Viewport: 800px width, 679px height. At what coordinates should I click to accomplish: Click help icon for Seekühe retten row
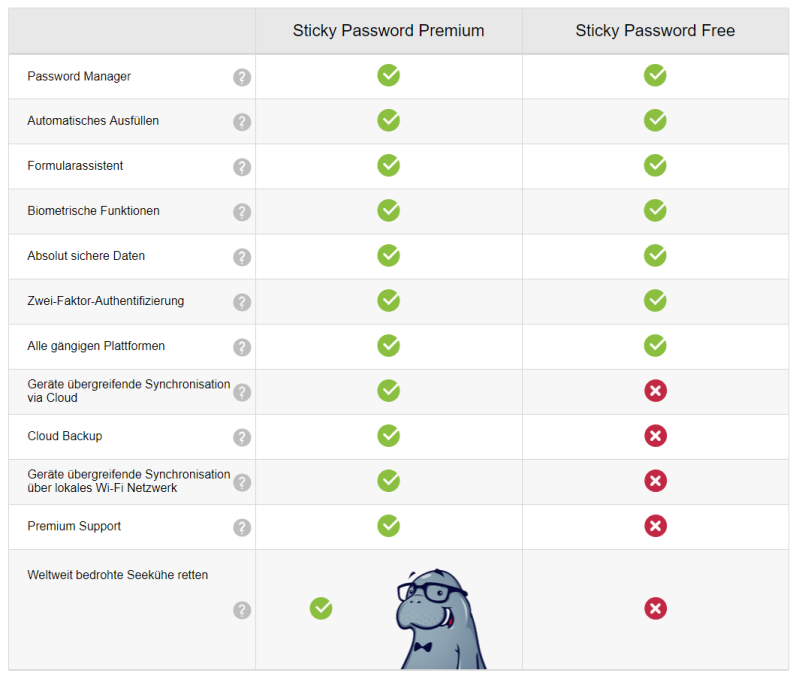pyautogui.click(x=242, y=610)
